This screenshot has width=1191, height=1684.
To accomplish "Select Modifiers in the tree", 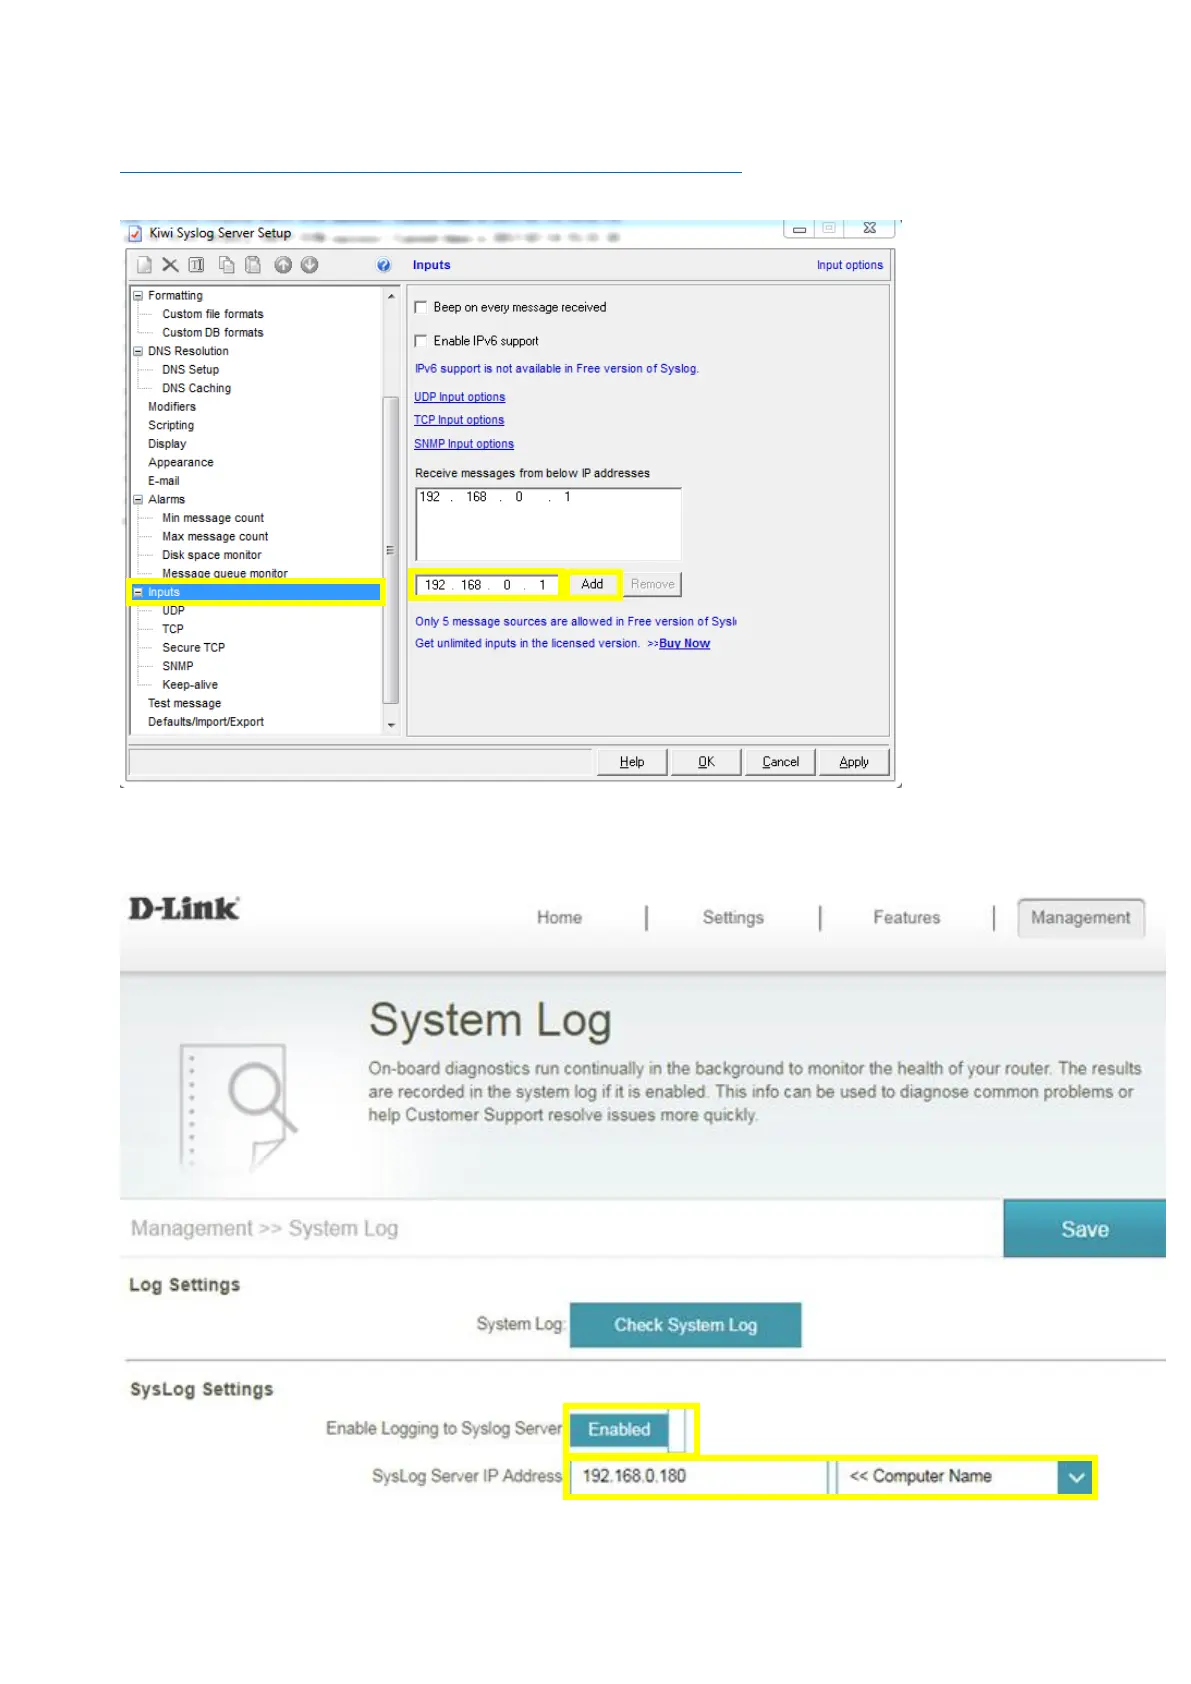I will (172, 407).
